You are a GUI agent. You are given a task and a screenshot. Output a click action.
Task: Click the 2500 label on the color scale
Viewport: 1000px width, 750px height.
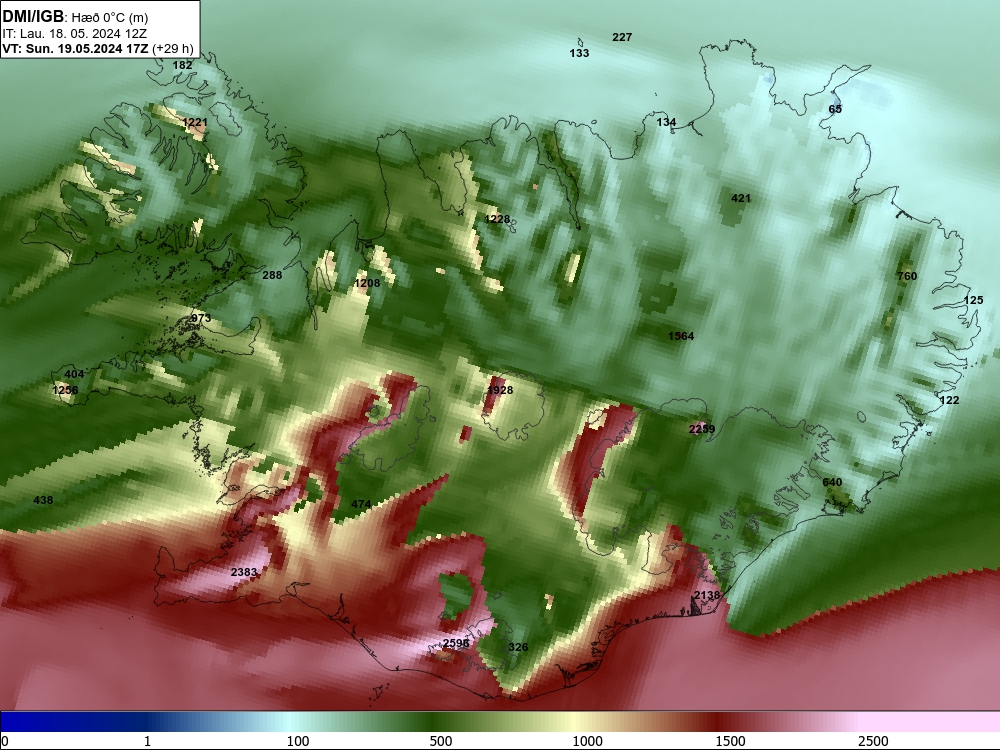(873, 741)
